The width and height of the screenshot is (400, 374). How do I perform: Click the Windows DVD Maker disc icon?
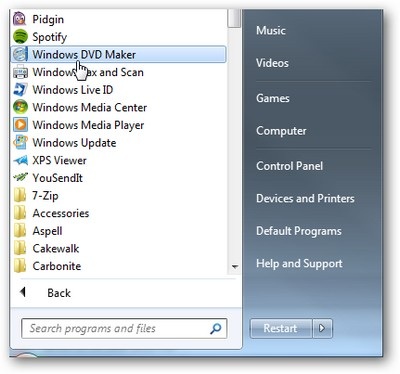click(20, 54)
